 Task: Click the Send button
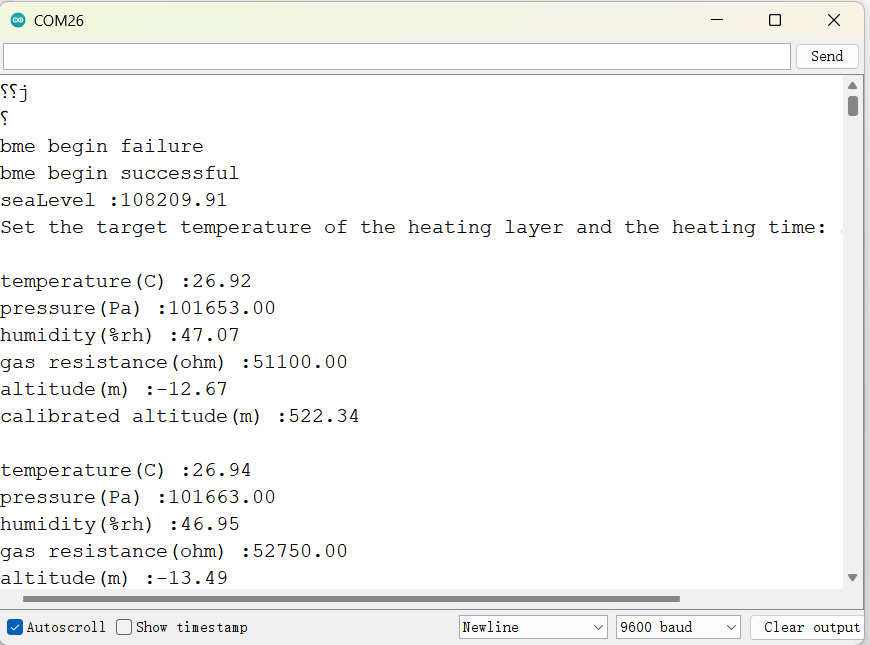(827, 56)
